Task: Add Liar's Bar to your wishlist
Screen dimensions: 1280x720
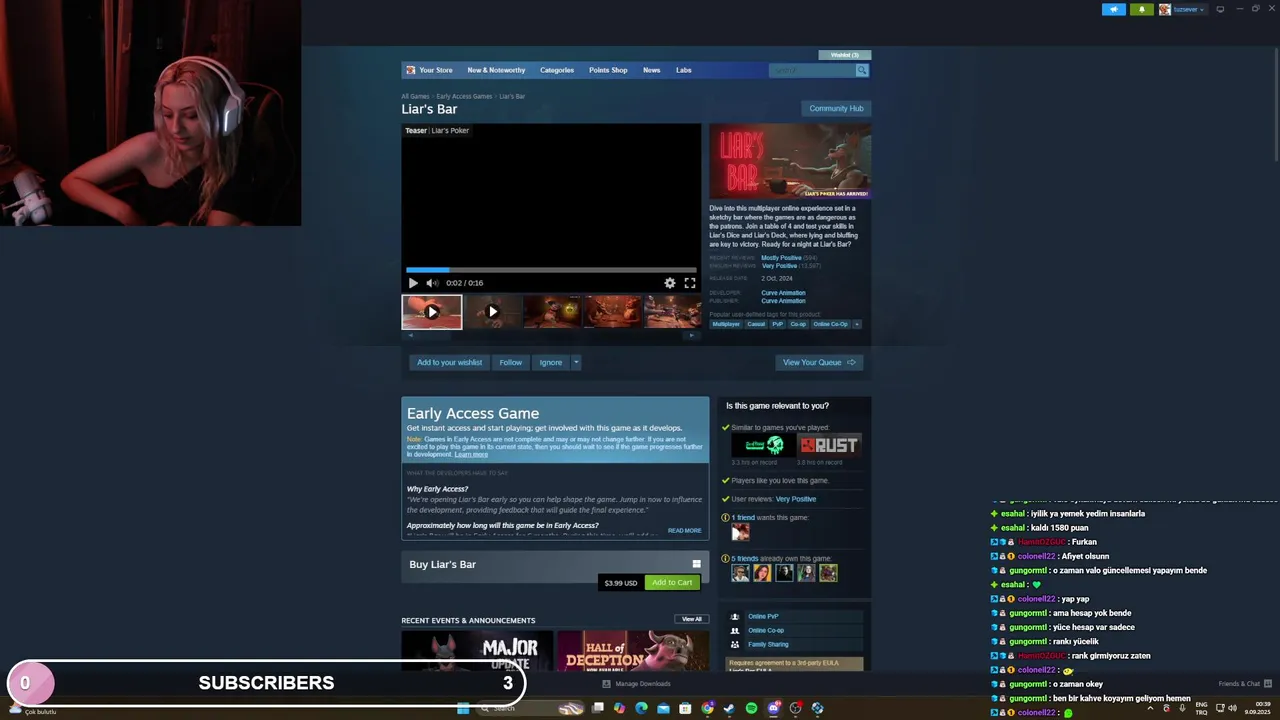Action: [449, 362]
